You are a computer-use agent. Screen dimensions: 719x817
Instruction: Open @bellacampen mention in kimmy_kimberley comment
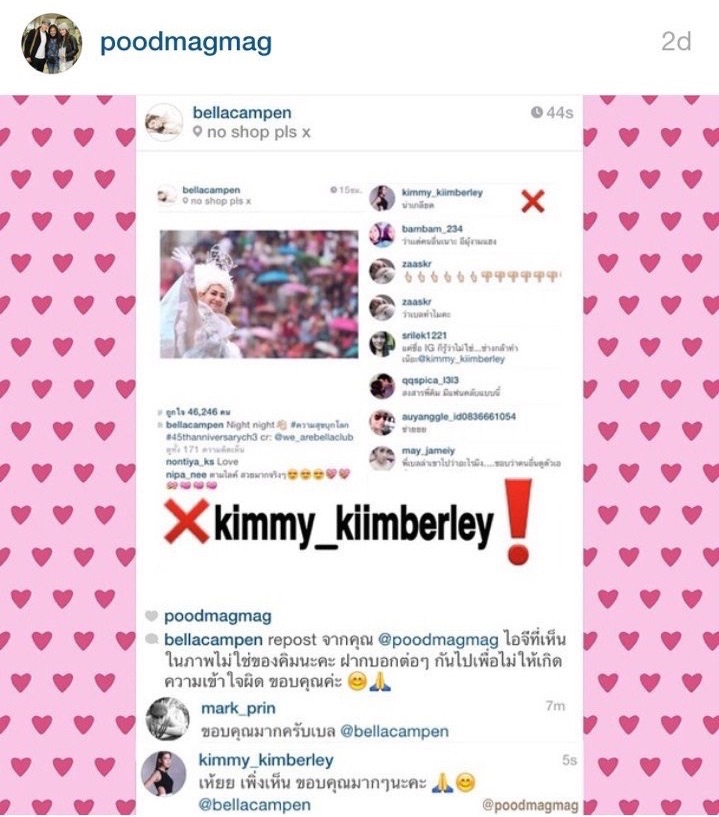[254, 804]
